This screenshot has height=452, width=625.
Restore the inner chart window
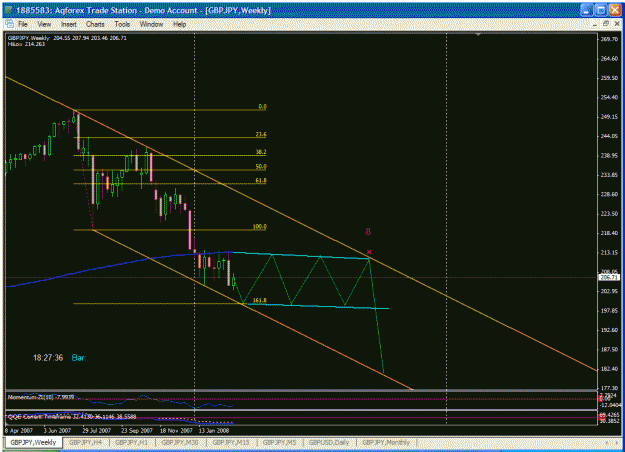point(606,24)
